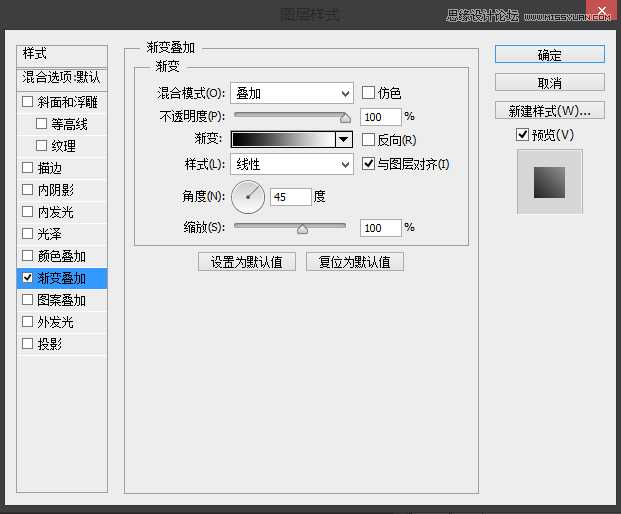Click 设置为默认值 make default button

[x=246, y=262]
